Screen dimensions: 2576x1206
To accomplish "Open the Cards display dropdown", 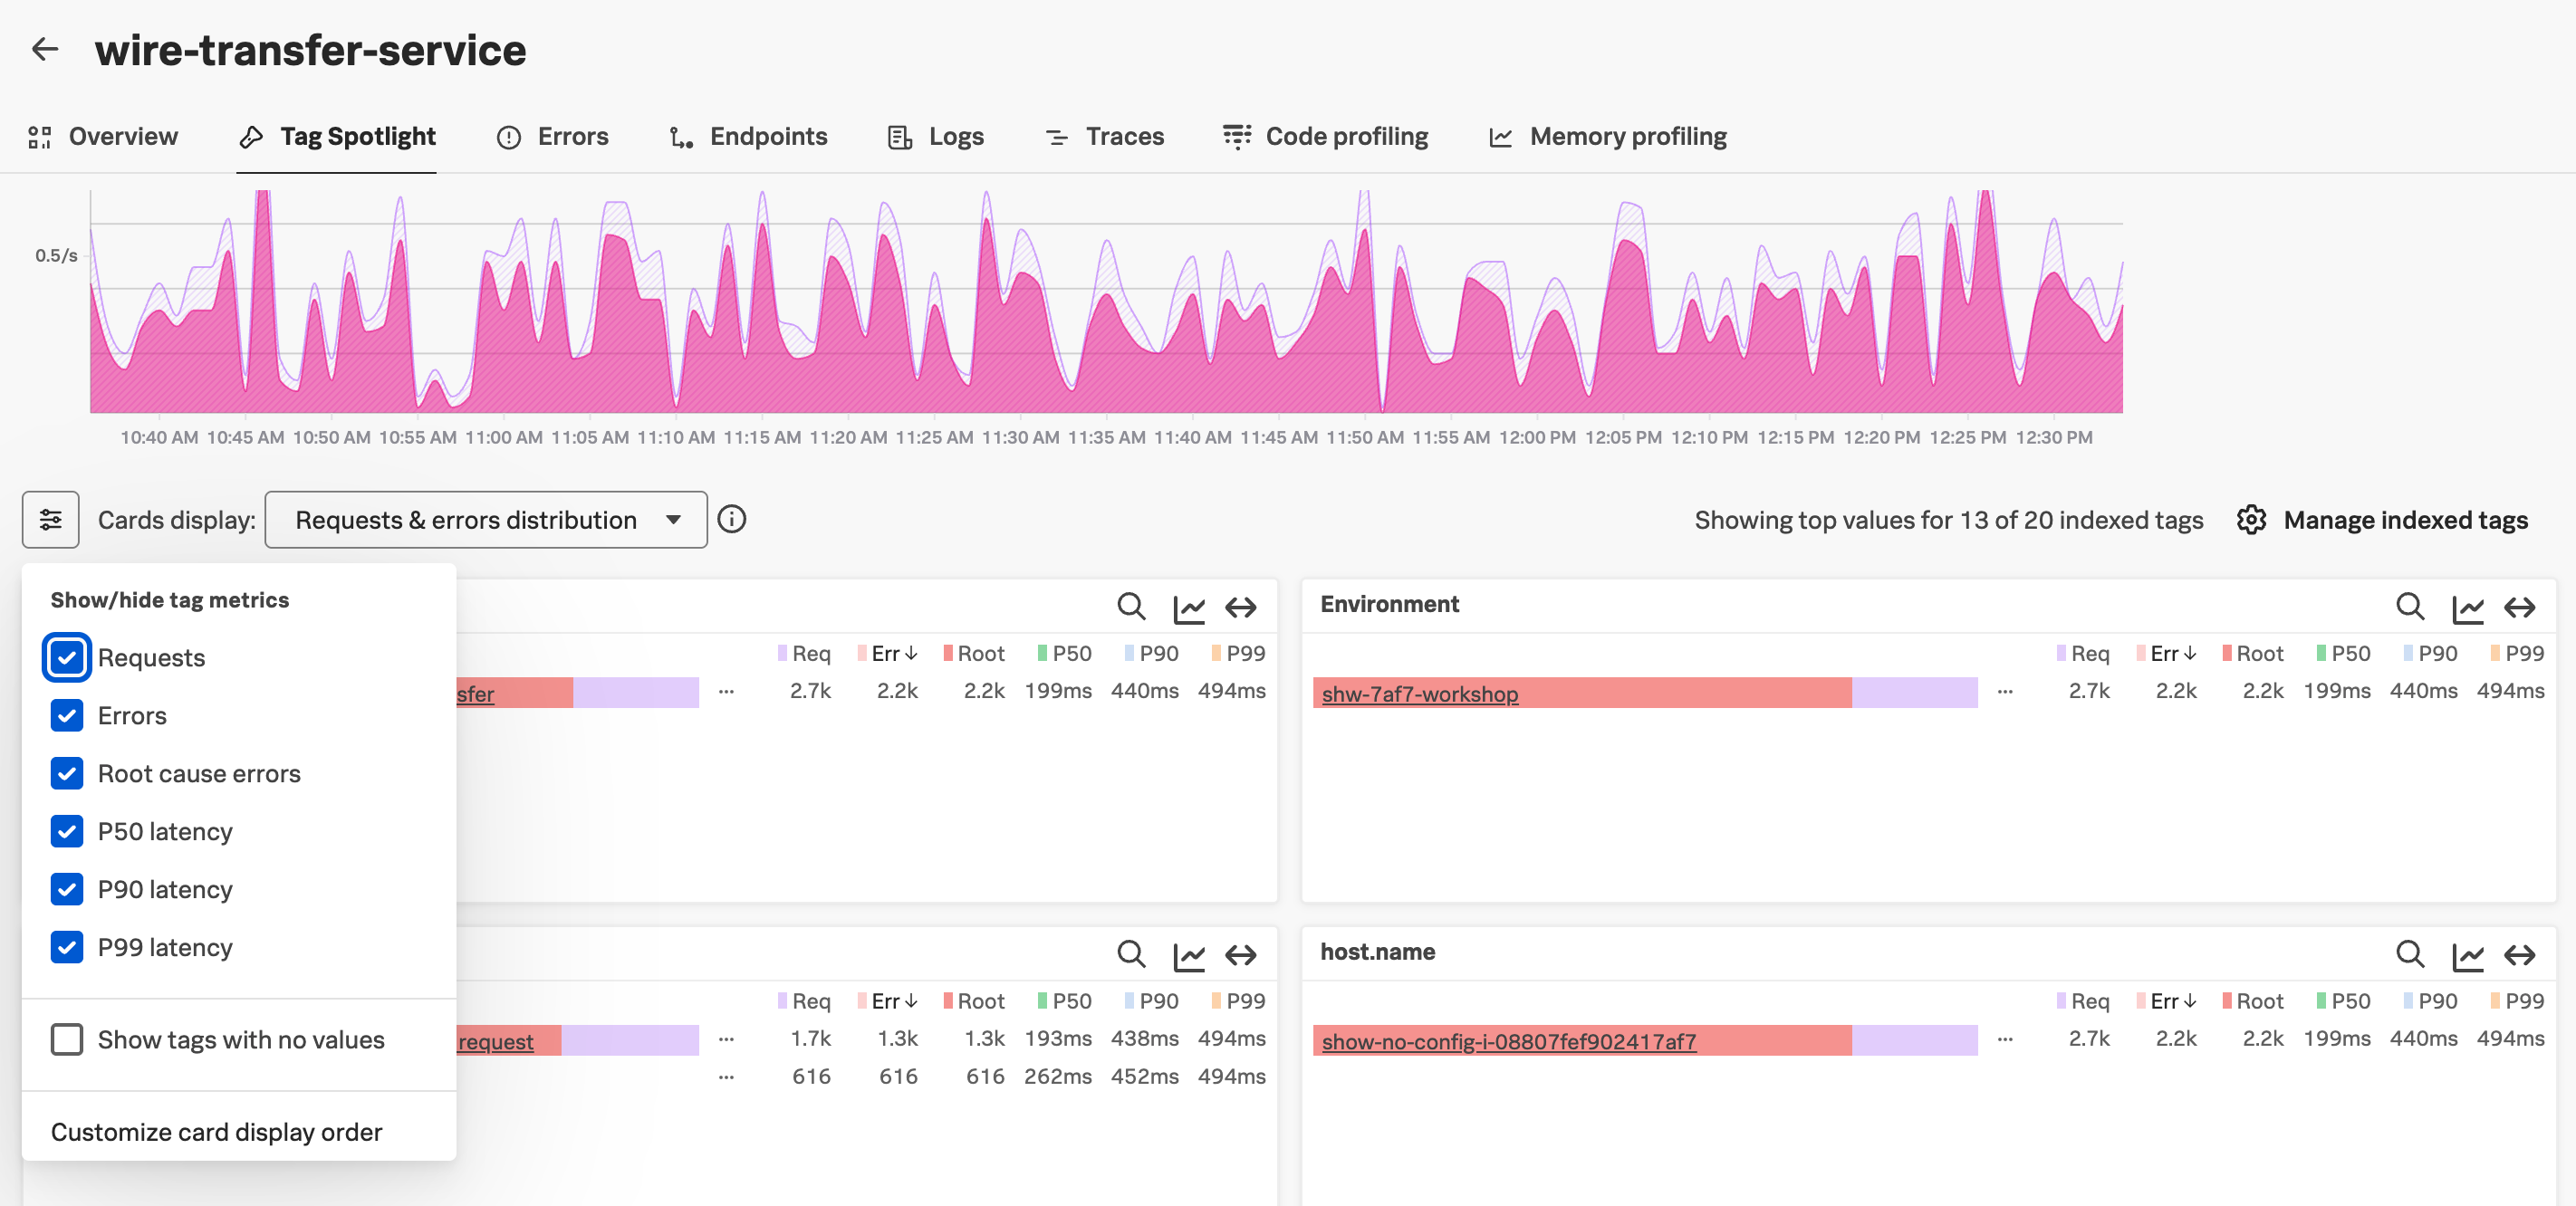I will 486,520.
